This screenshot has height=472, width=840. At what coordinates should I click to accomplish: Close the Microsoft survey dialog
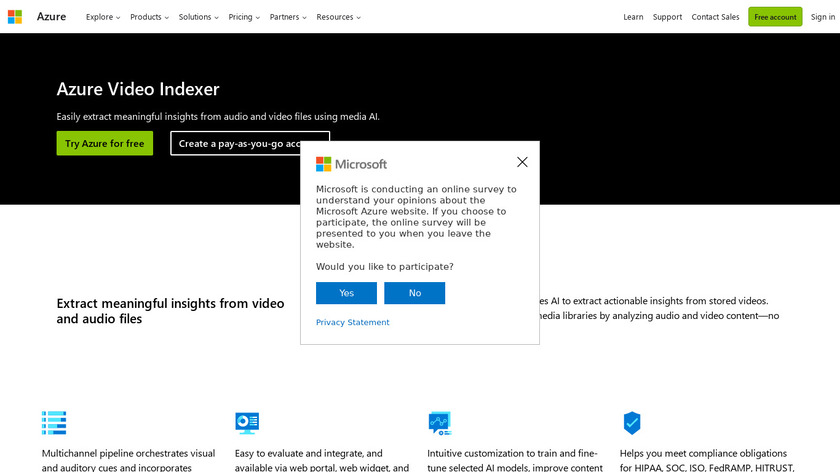tap(522, 162)
